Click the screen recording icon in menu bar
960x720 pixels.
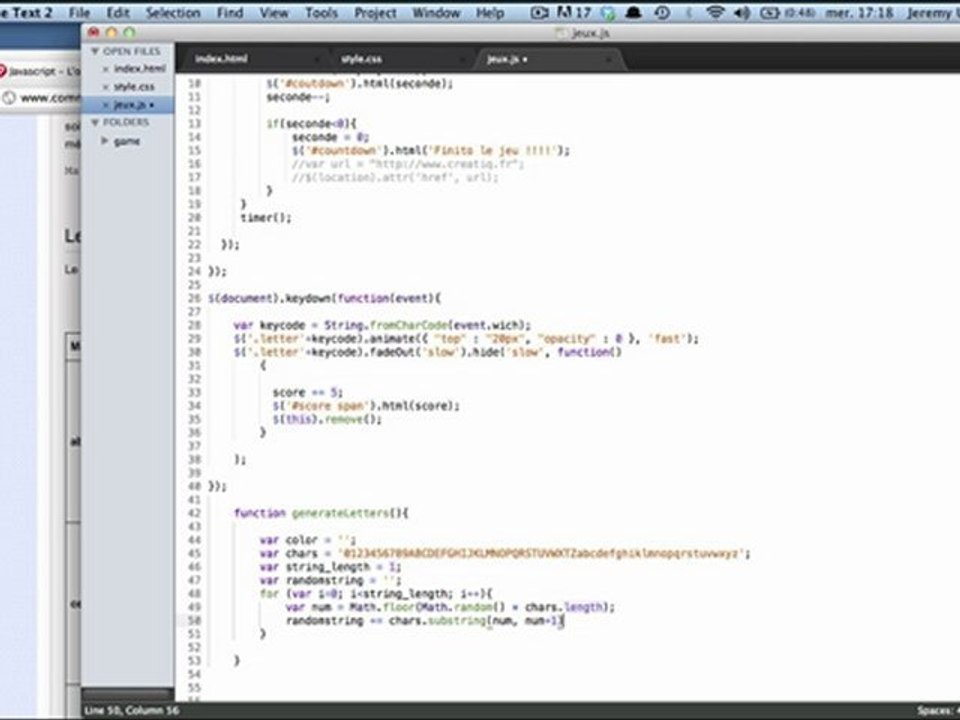pyautogui.click(x=539, y=12)
